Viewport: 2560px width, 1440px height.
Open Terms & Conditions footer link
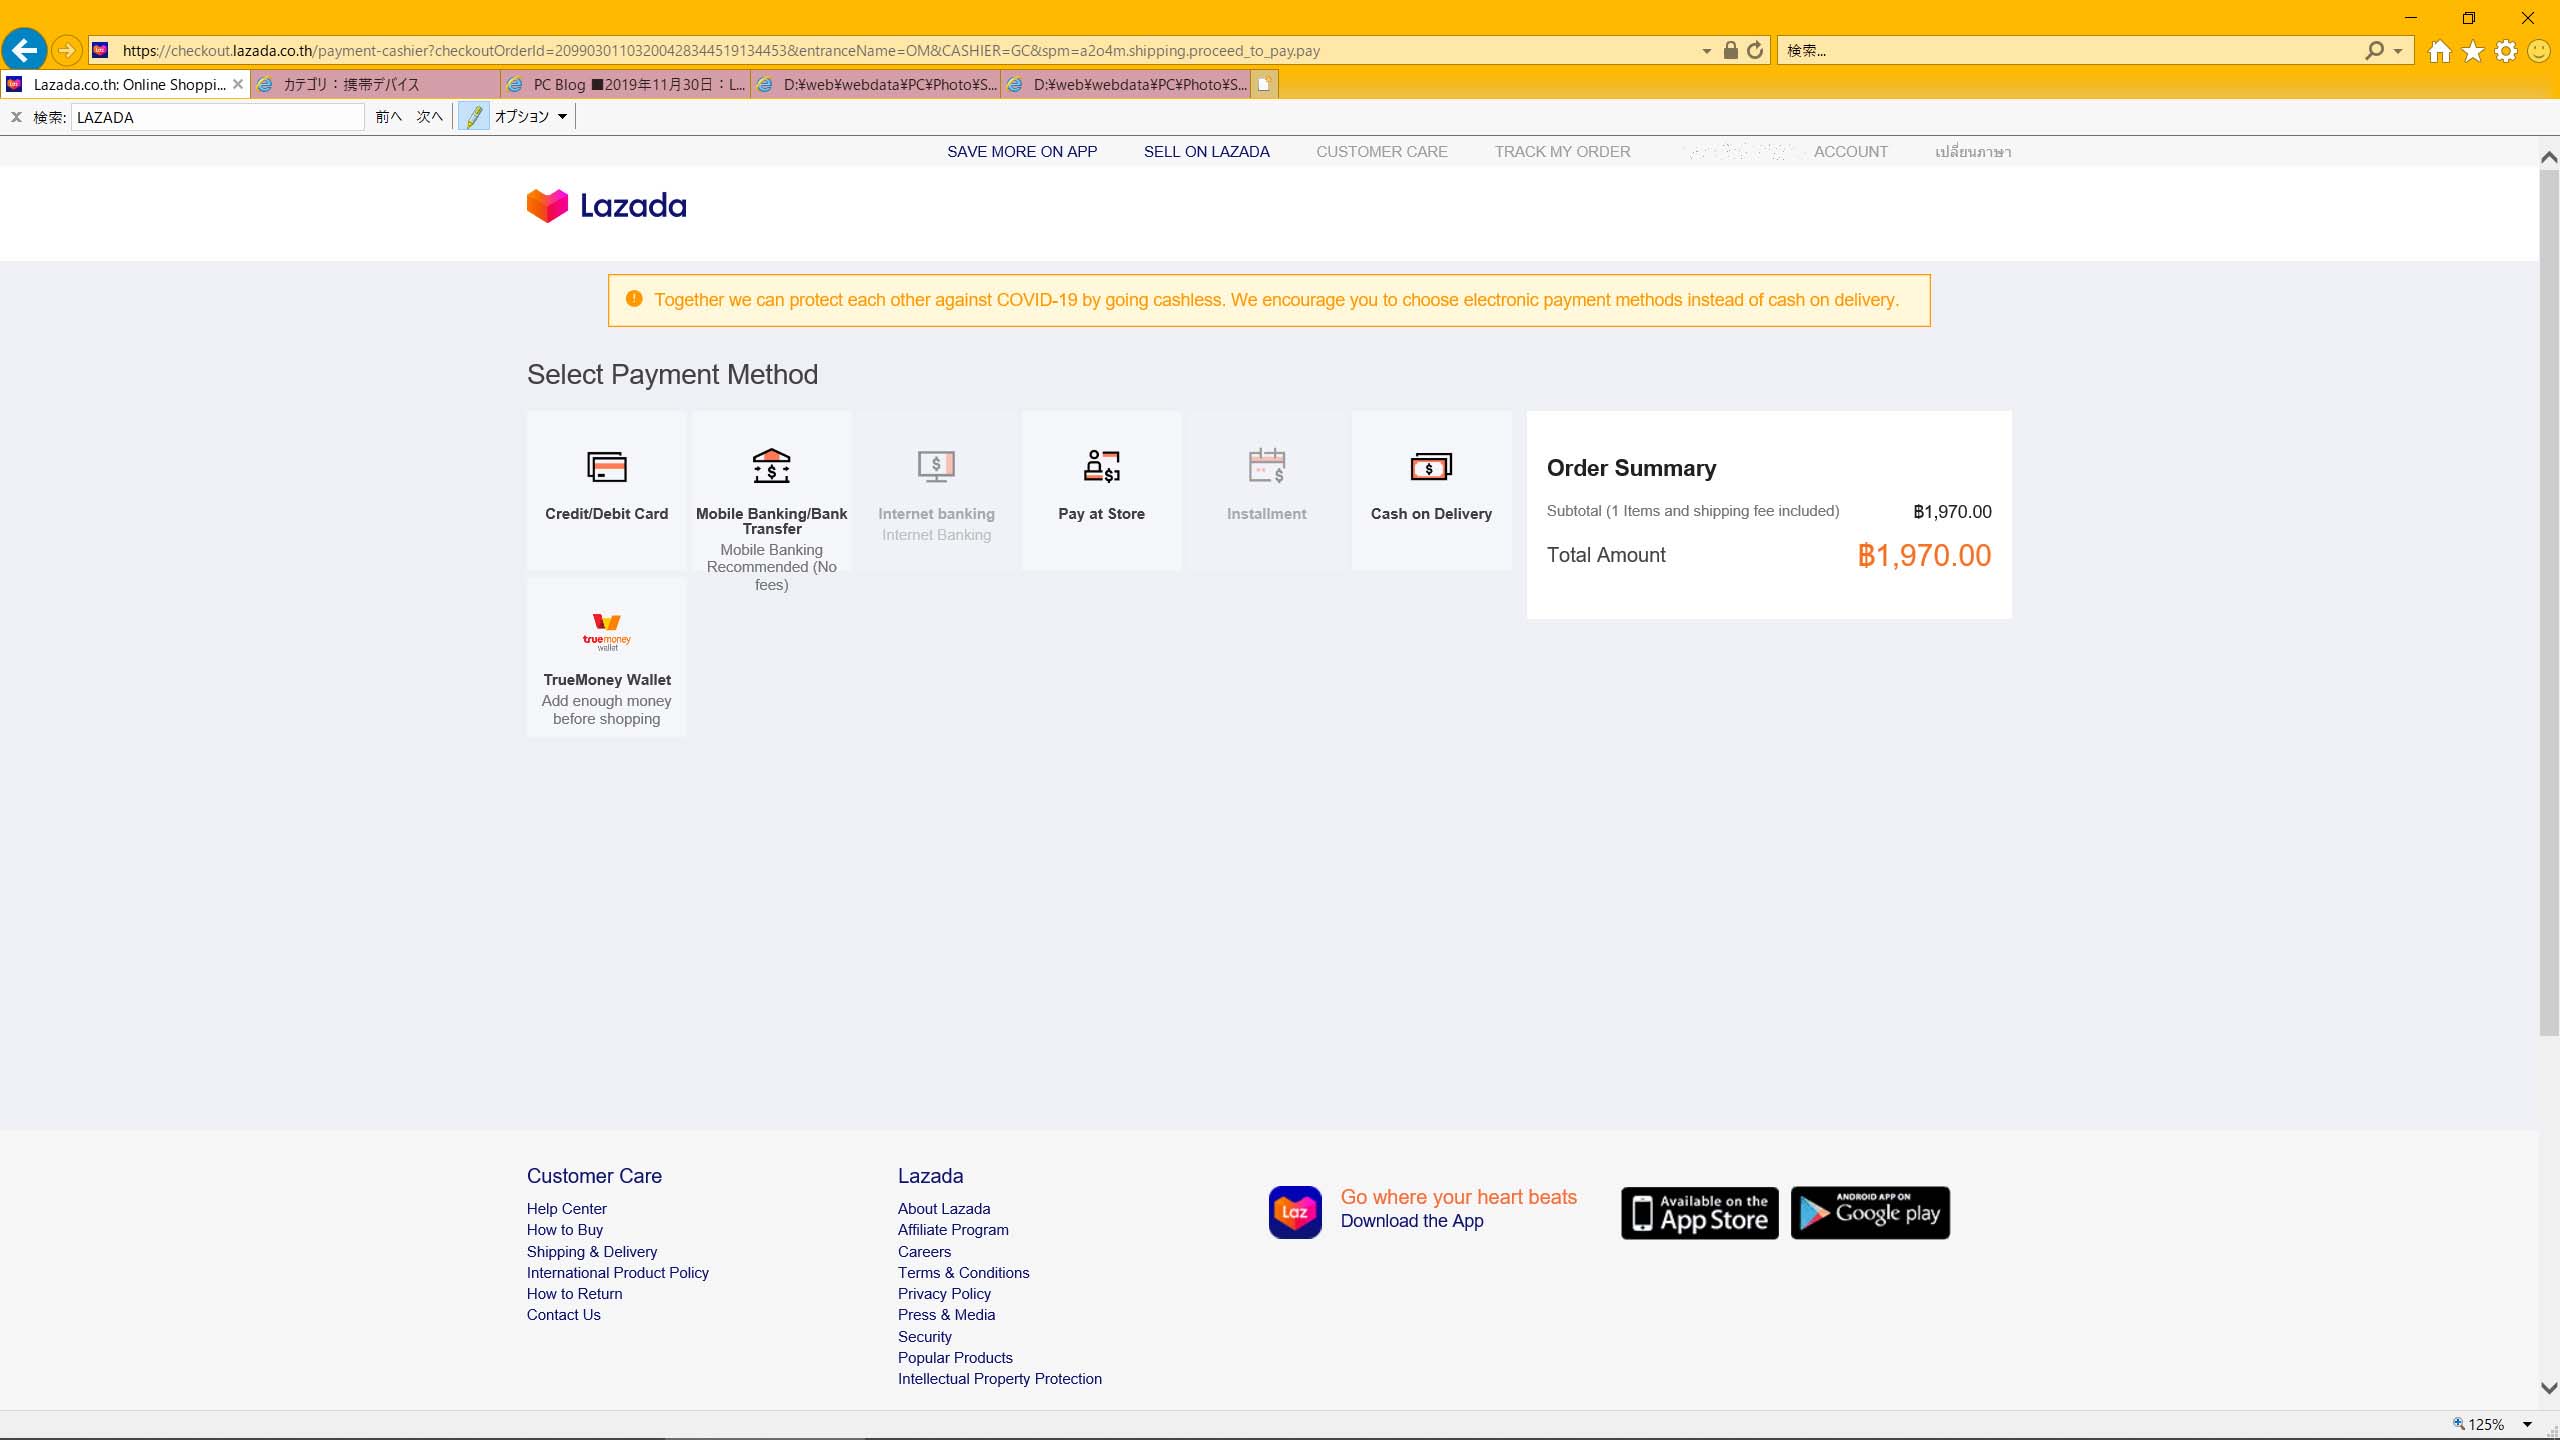(963, 1273)
